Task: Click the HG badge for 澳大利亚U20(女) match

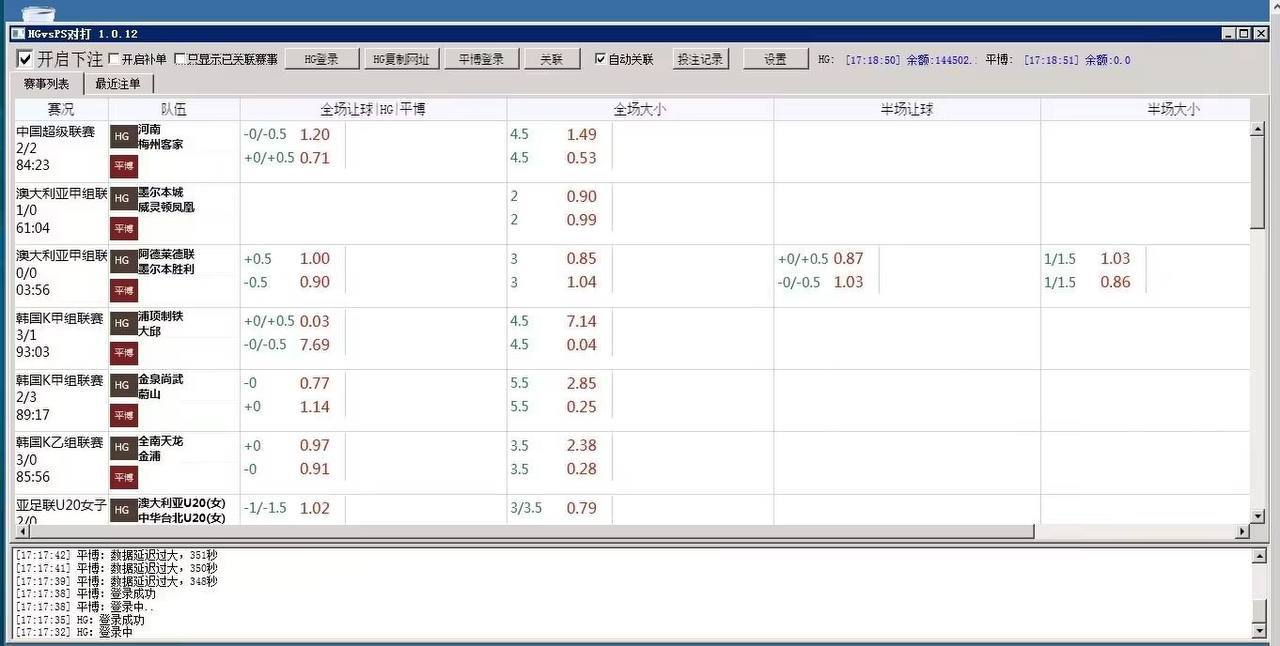Action: [x=123, y=509]
